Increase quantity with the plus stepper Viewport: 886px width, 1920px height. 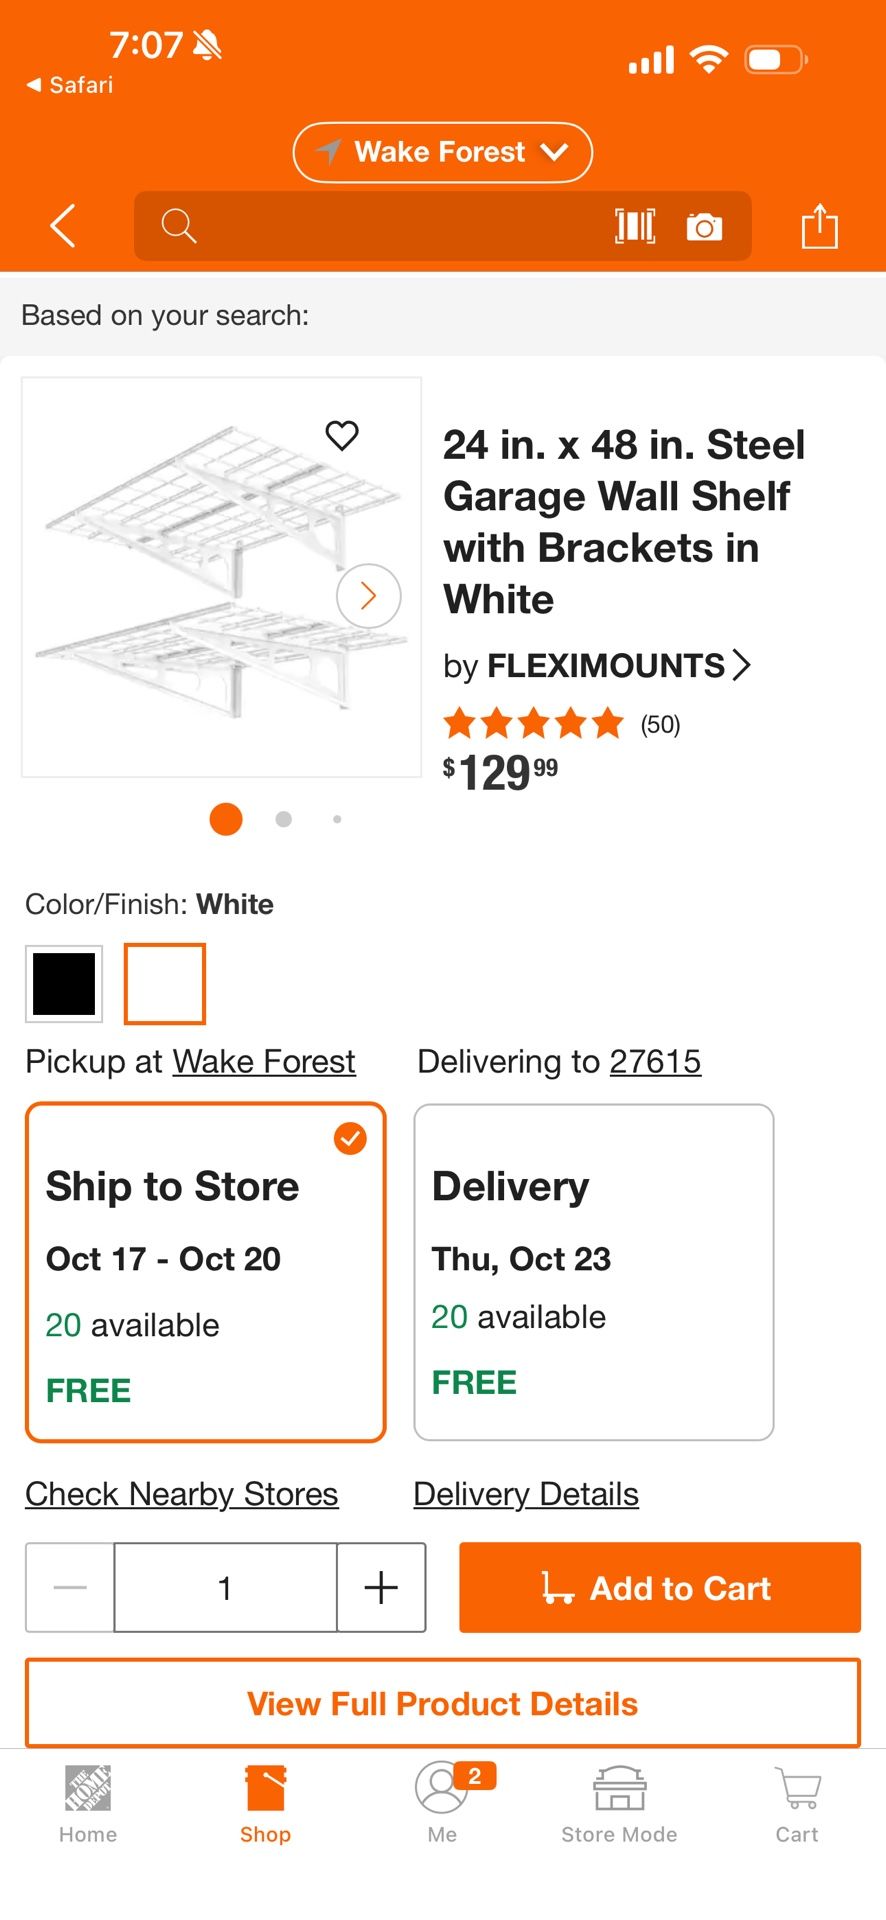coord(381,1587)
